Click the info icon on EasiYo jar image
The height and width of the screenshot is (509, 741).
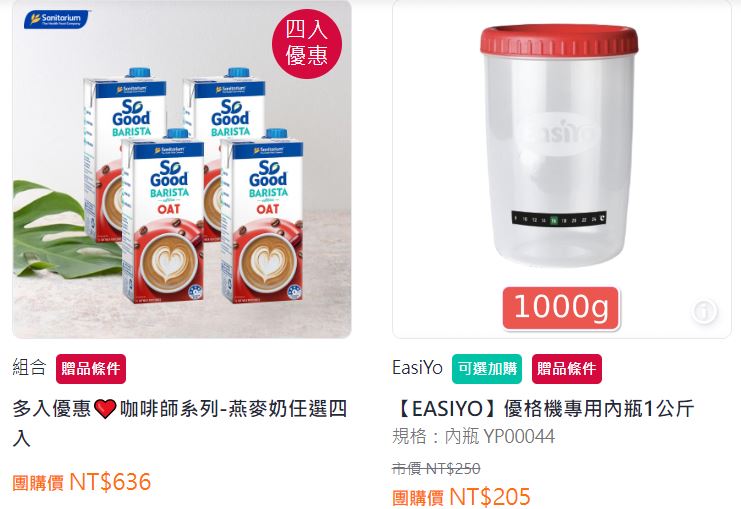(704, 311)
